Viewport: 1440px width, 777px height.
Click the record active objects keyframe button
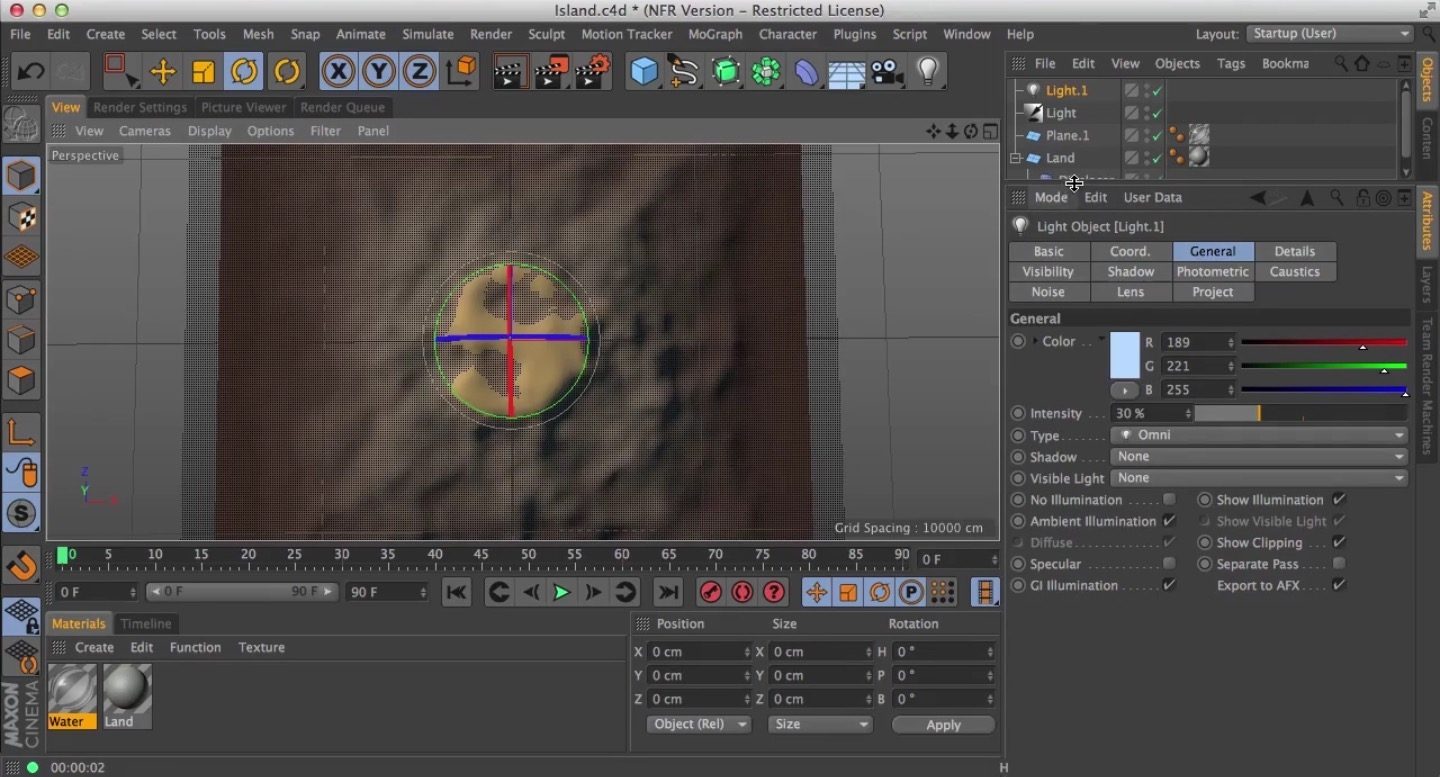(x=711, y=592)
